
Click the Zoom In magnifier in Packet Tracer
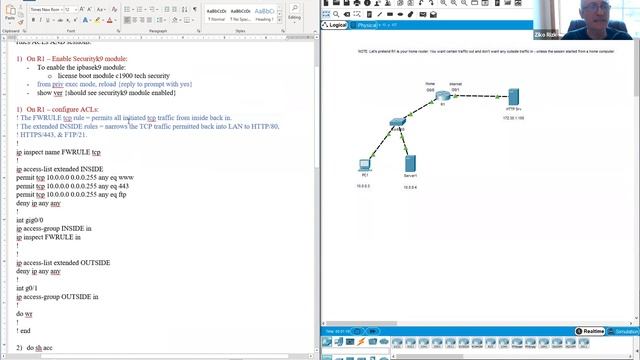(443, 3)
